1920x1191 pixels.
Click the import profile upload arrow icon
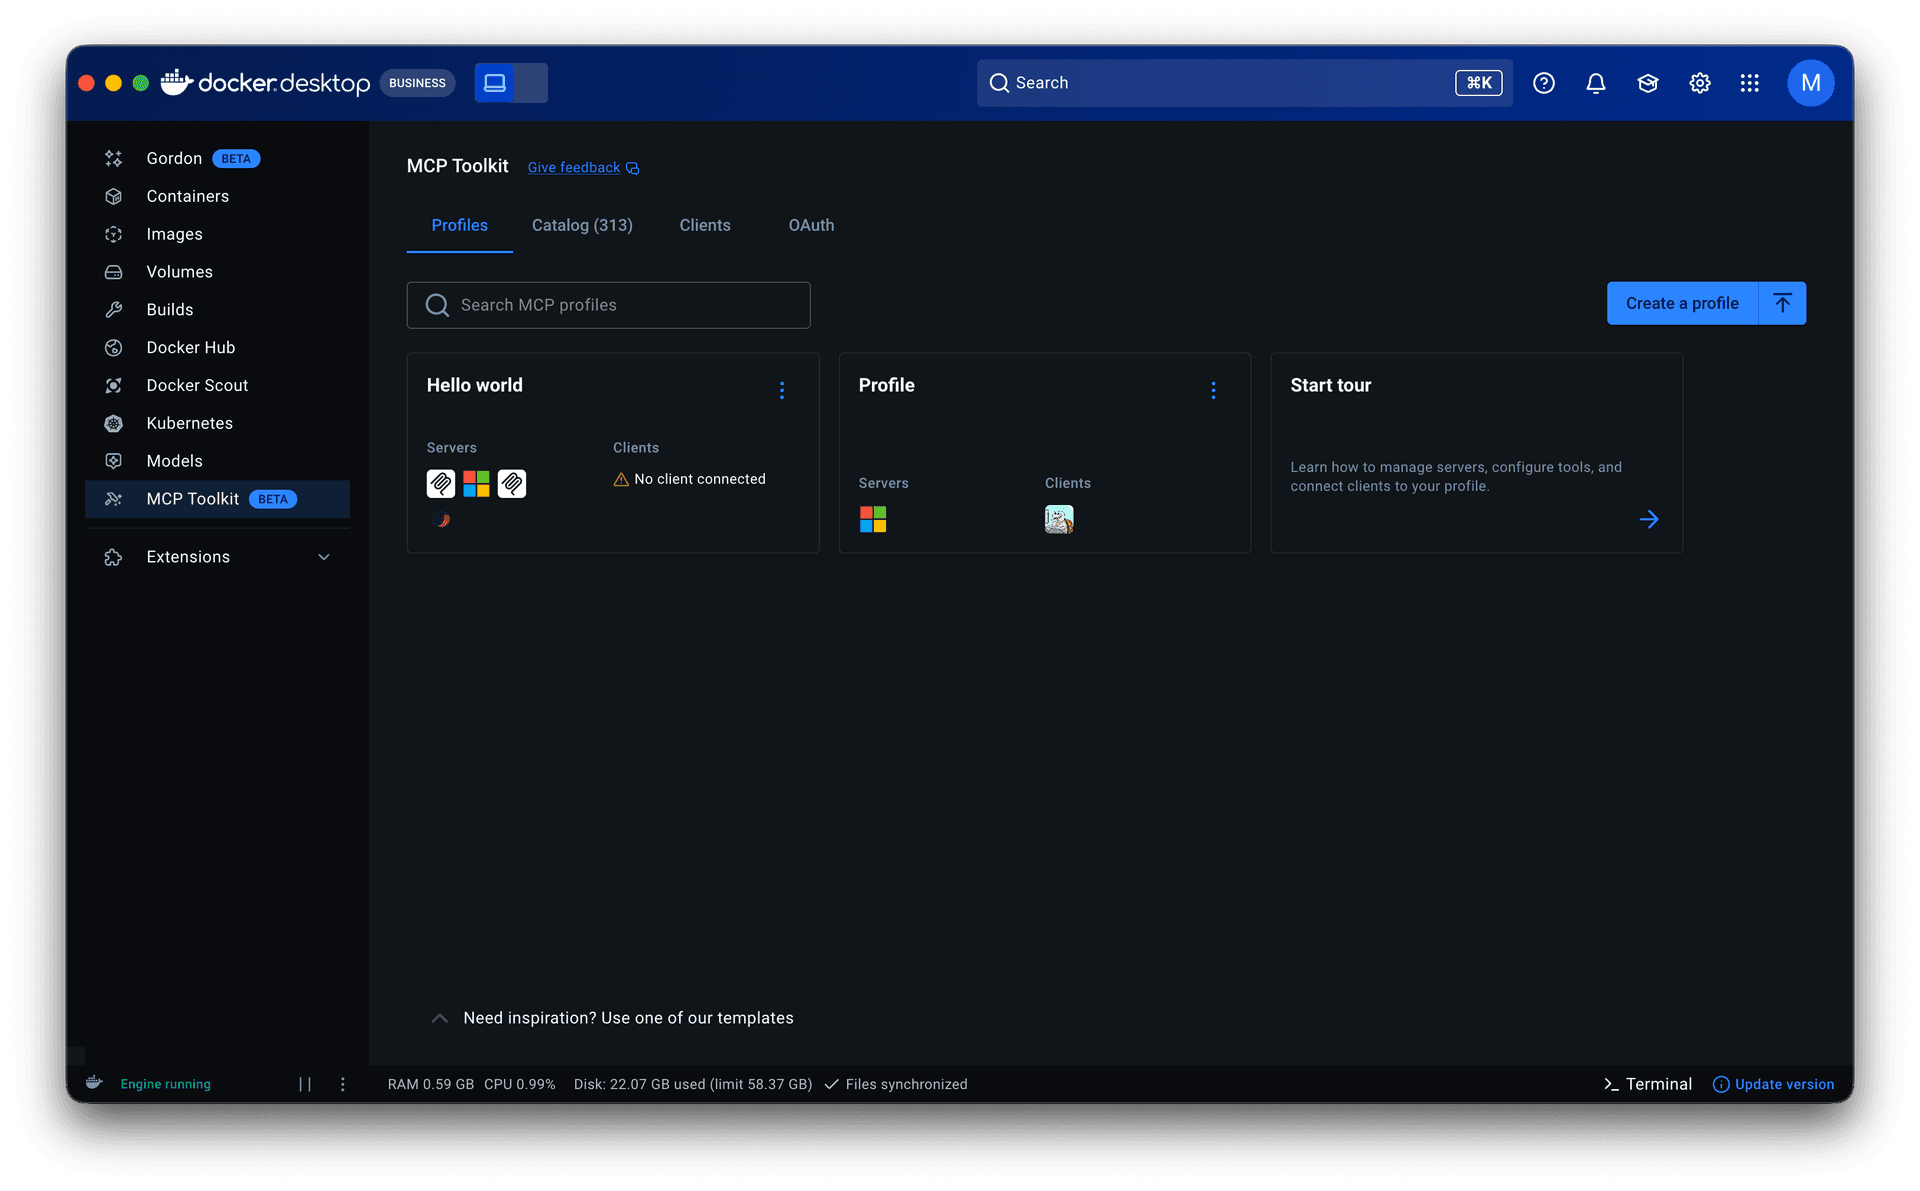pos(1782,303)
